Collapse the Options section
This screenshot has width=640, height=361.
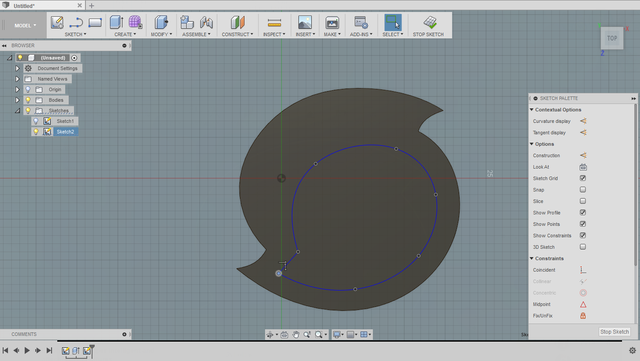tap(531, 144)
